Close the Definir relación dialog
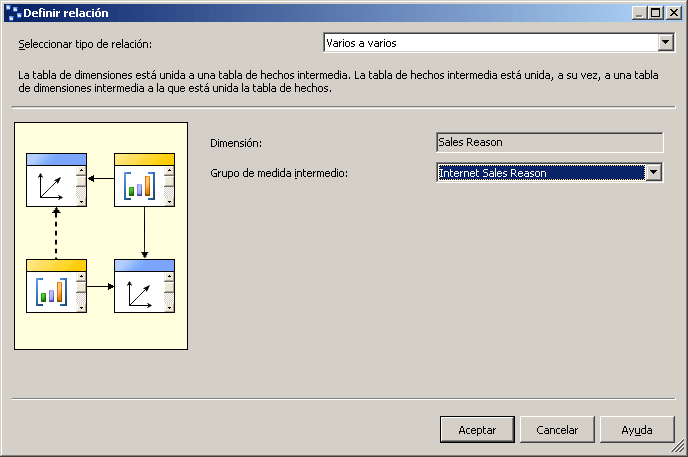Image resolution: width=688 pixels, height=457 pixels. (x=674, y=13)
